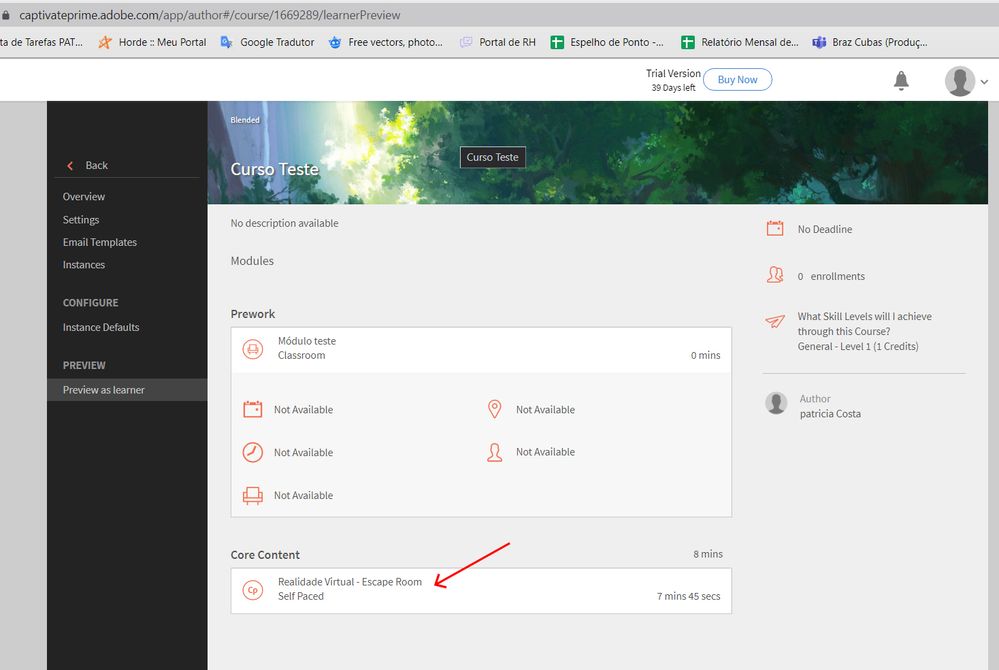Open Instances in the sidebar
This screenshot has height=670, width=999.
coord(84,265)
